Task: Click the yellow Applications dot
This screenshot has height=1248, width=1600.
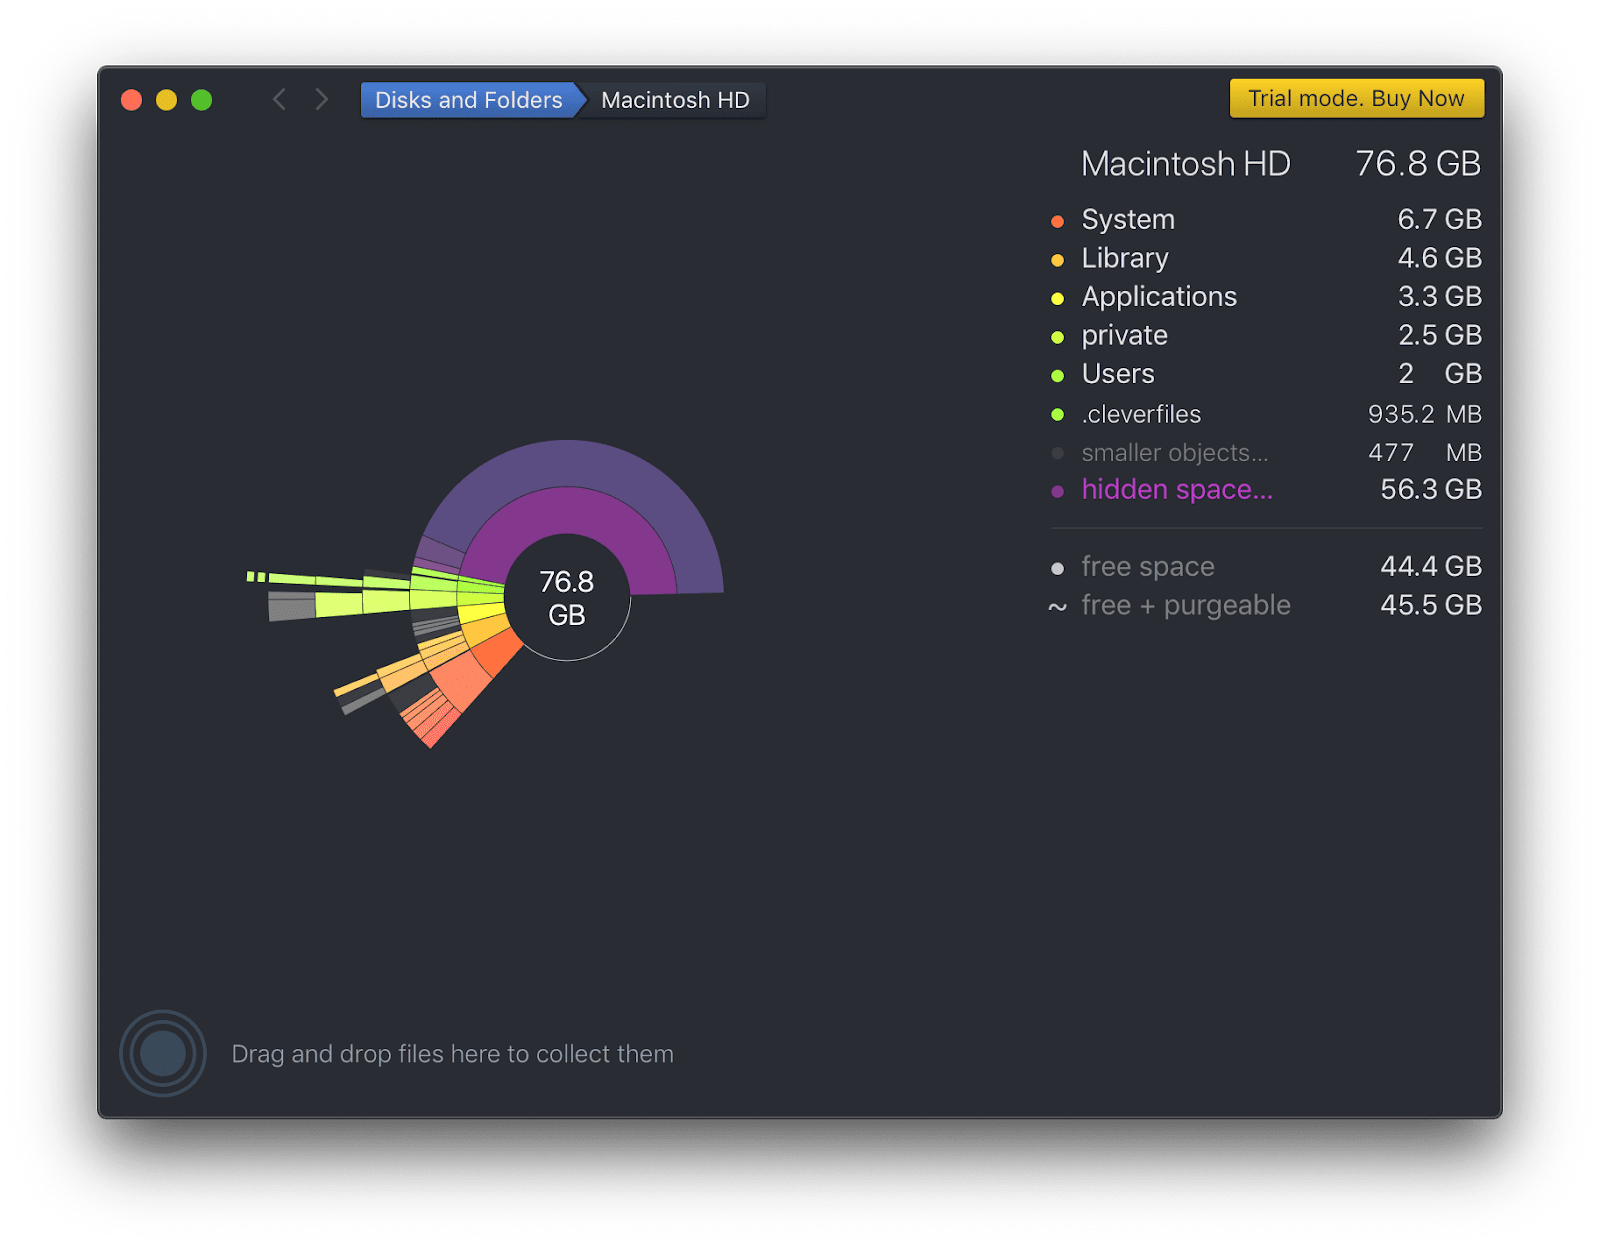Action: [x=1058, y=297]
